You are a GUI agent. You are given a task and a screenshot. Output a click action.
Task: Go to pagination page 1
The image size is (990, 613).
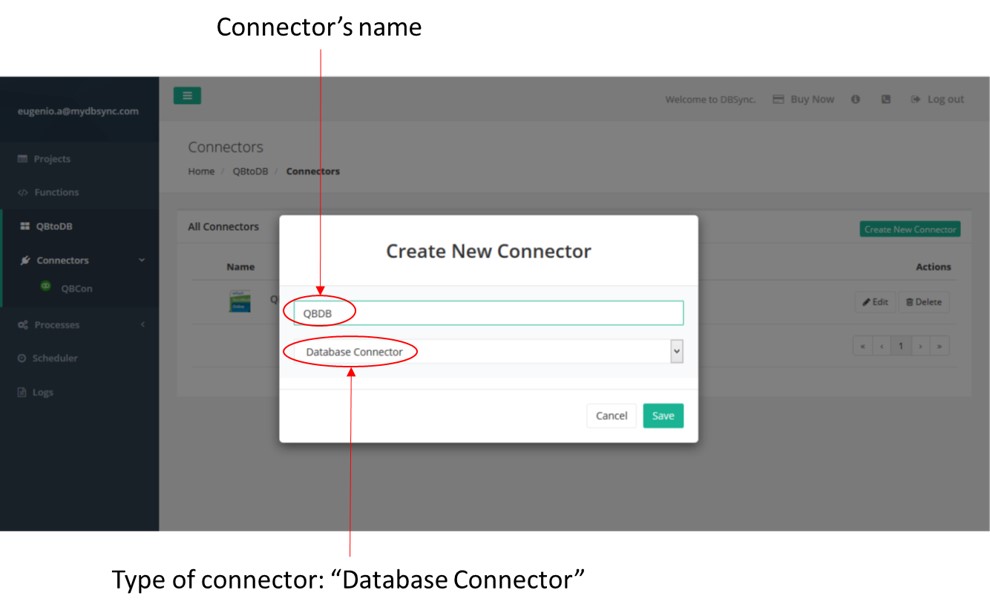[x=901, y=346]
